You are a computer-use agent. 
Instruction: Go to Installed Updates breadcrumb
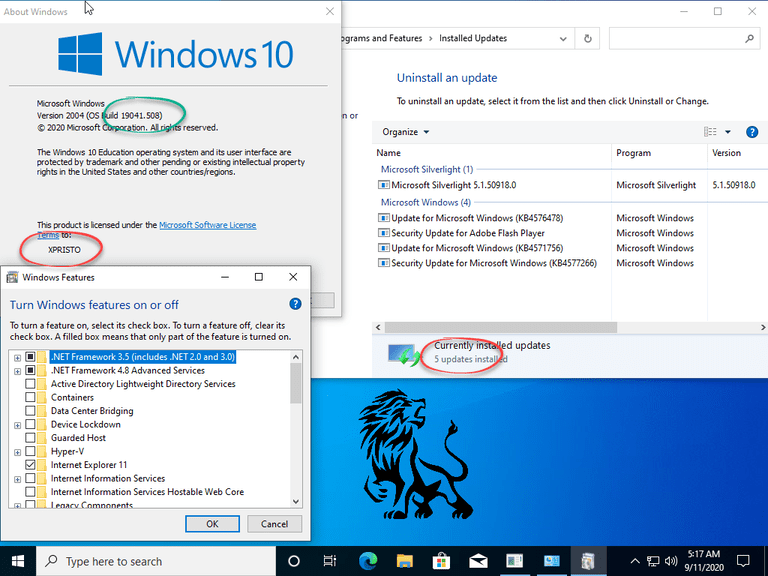click(473, 38)
